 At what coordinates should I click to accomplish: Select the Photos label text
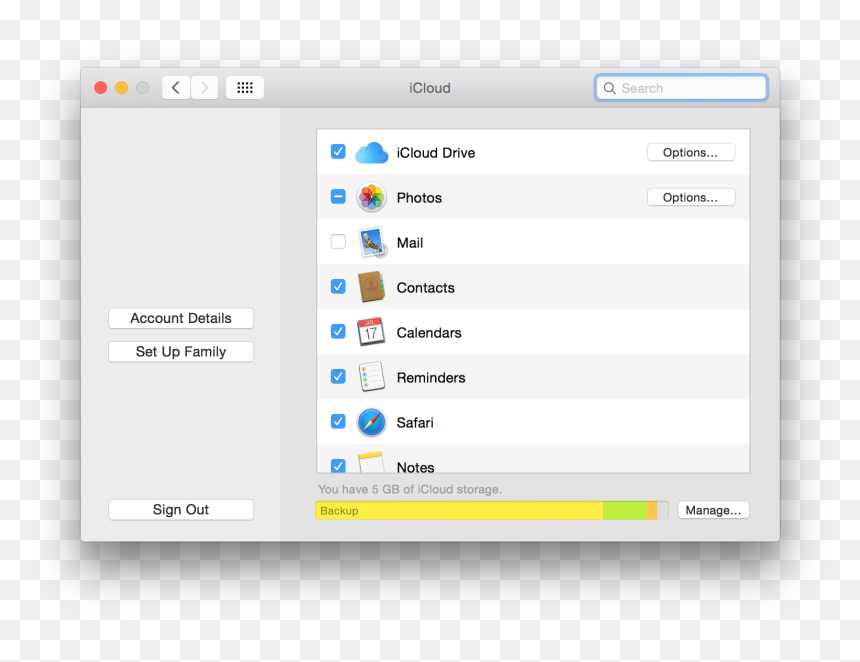419,198
